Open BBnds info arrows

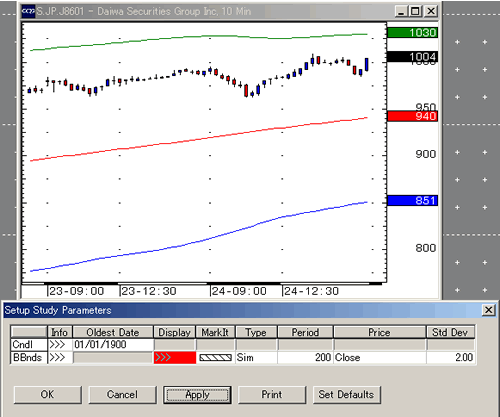pyautogui.click(x=57, y=358)
